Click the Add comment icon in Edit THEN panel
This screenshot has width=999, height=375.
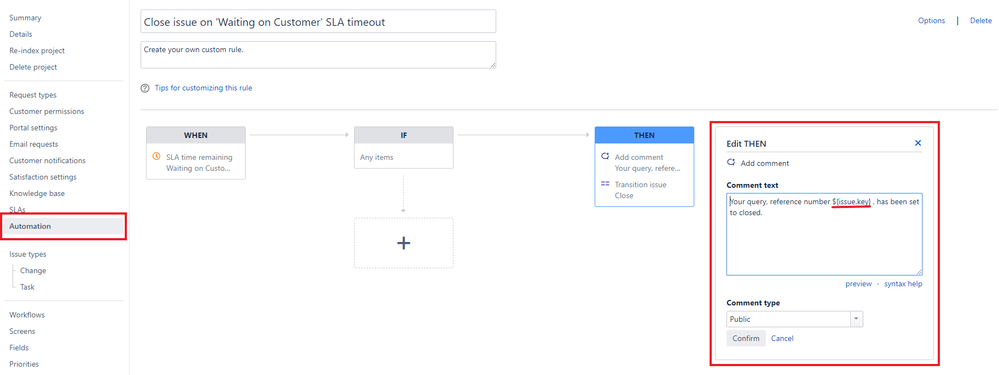coord(731,163)
